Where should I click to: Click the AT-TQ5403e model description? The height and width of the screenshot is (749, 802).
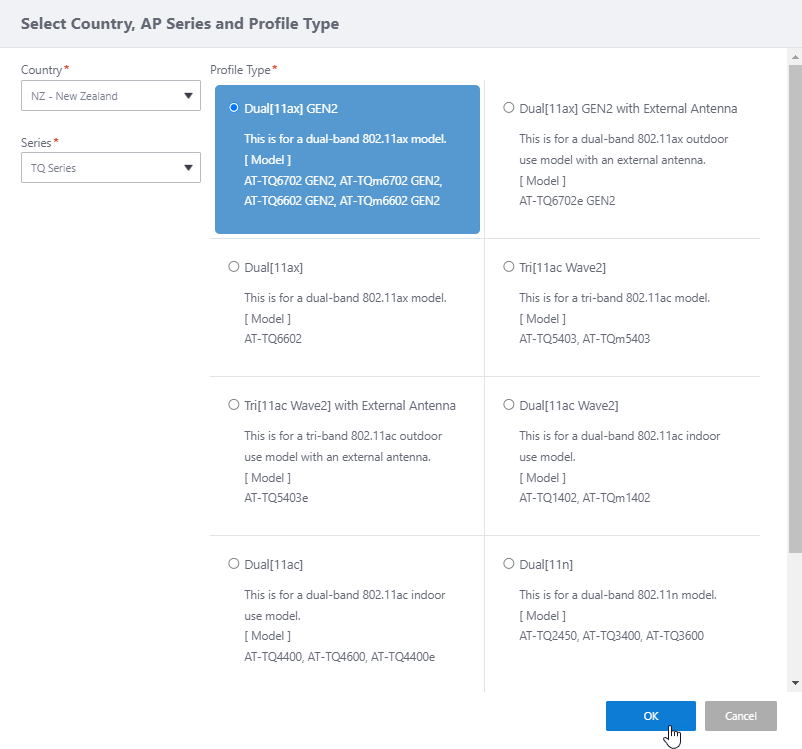point(276,498)
